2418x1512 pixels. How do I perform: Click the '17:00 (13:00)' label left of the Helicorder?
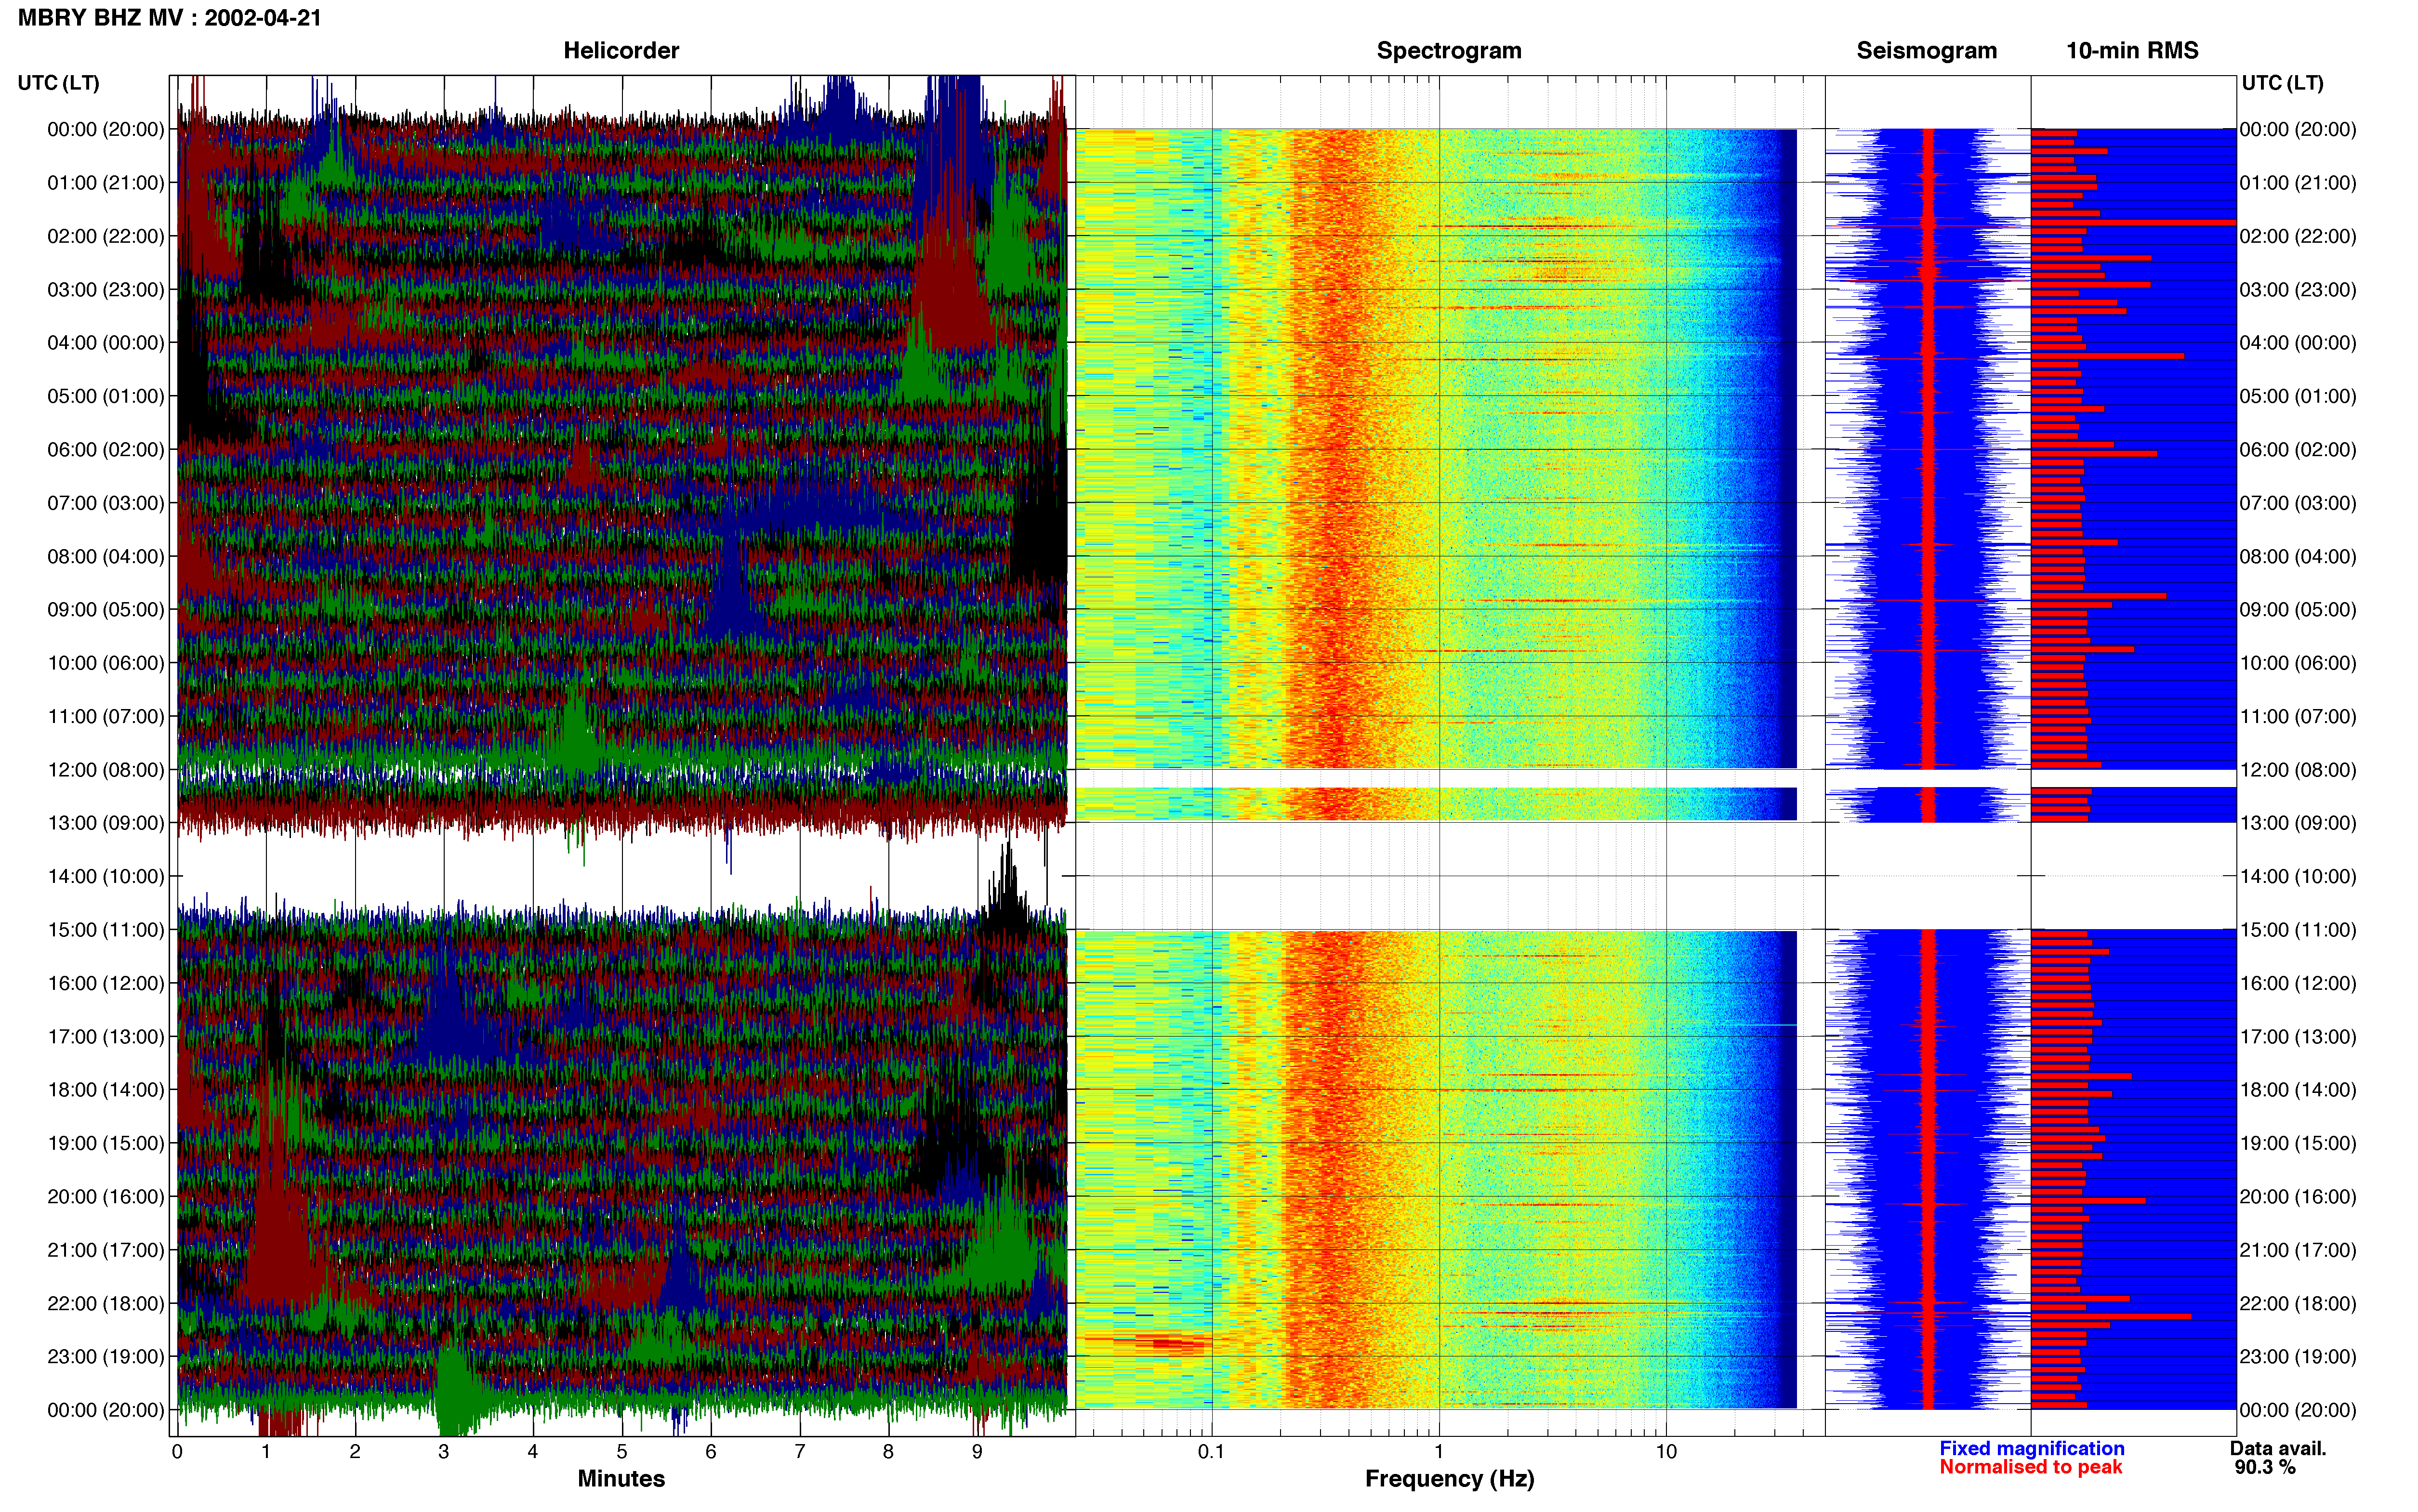pyautogui.click(x=106, y=1037)
